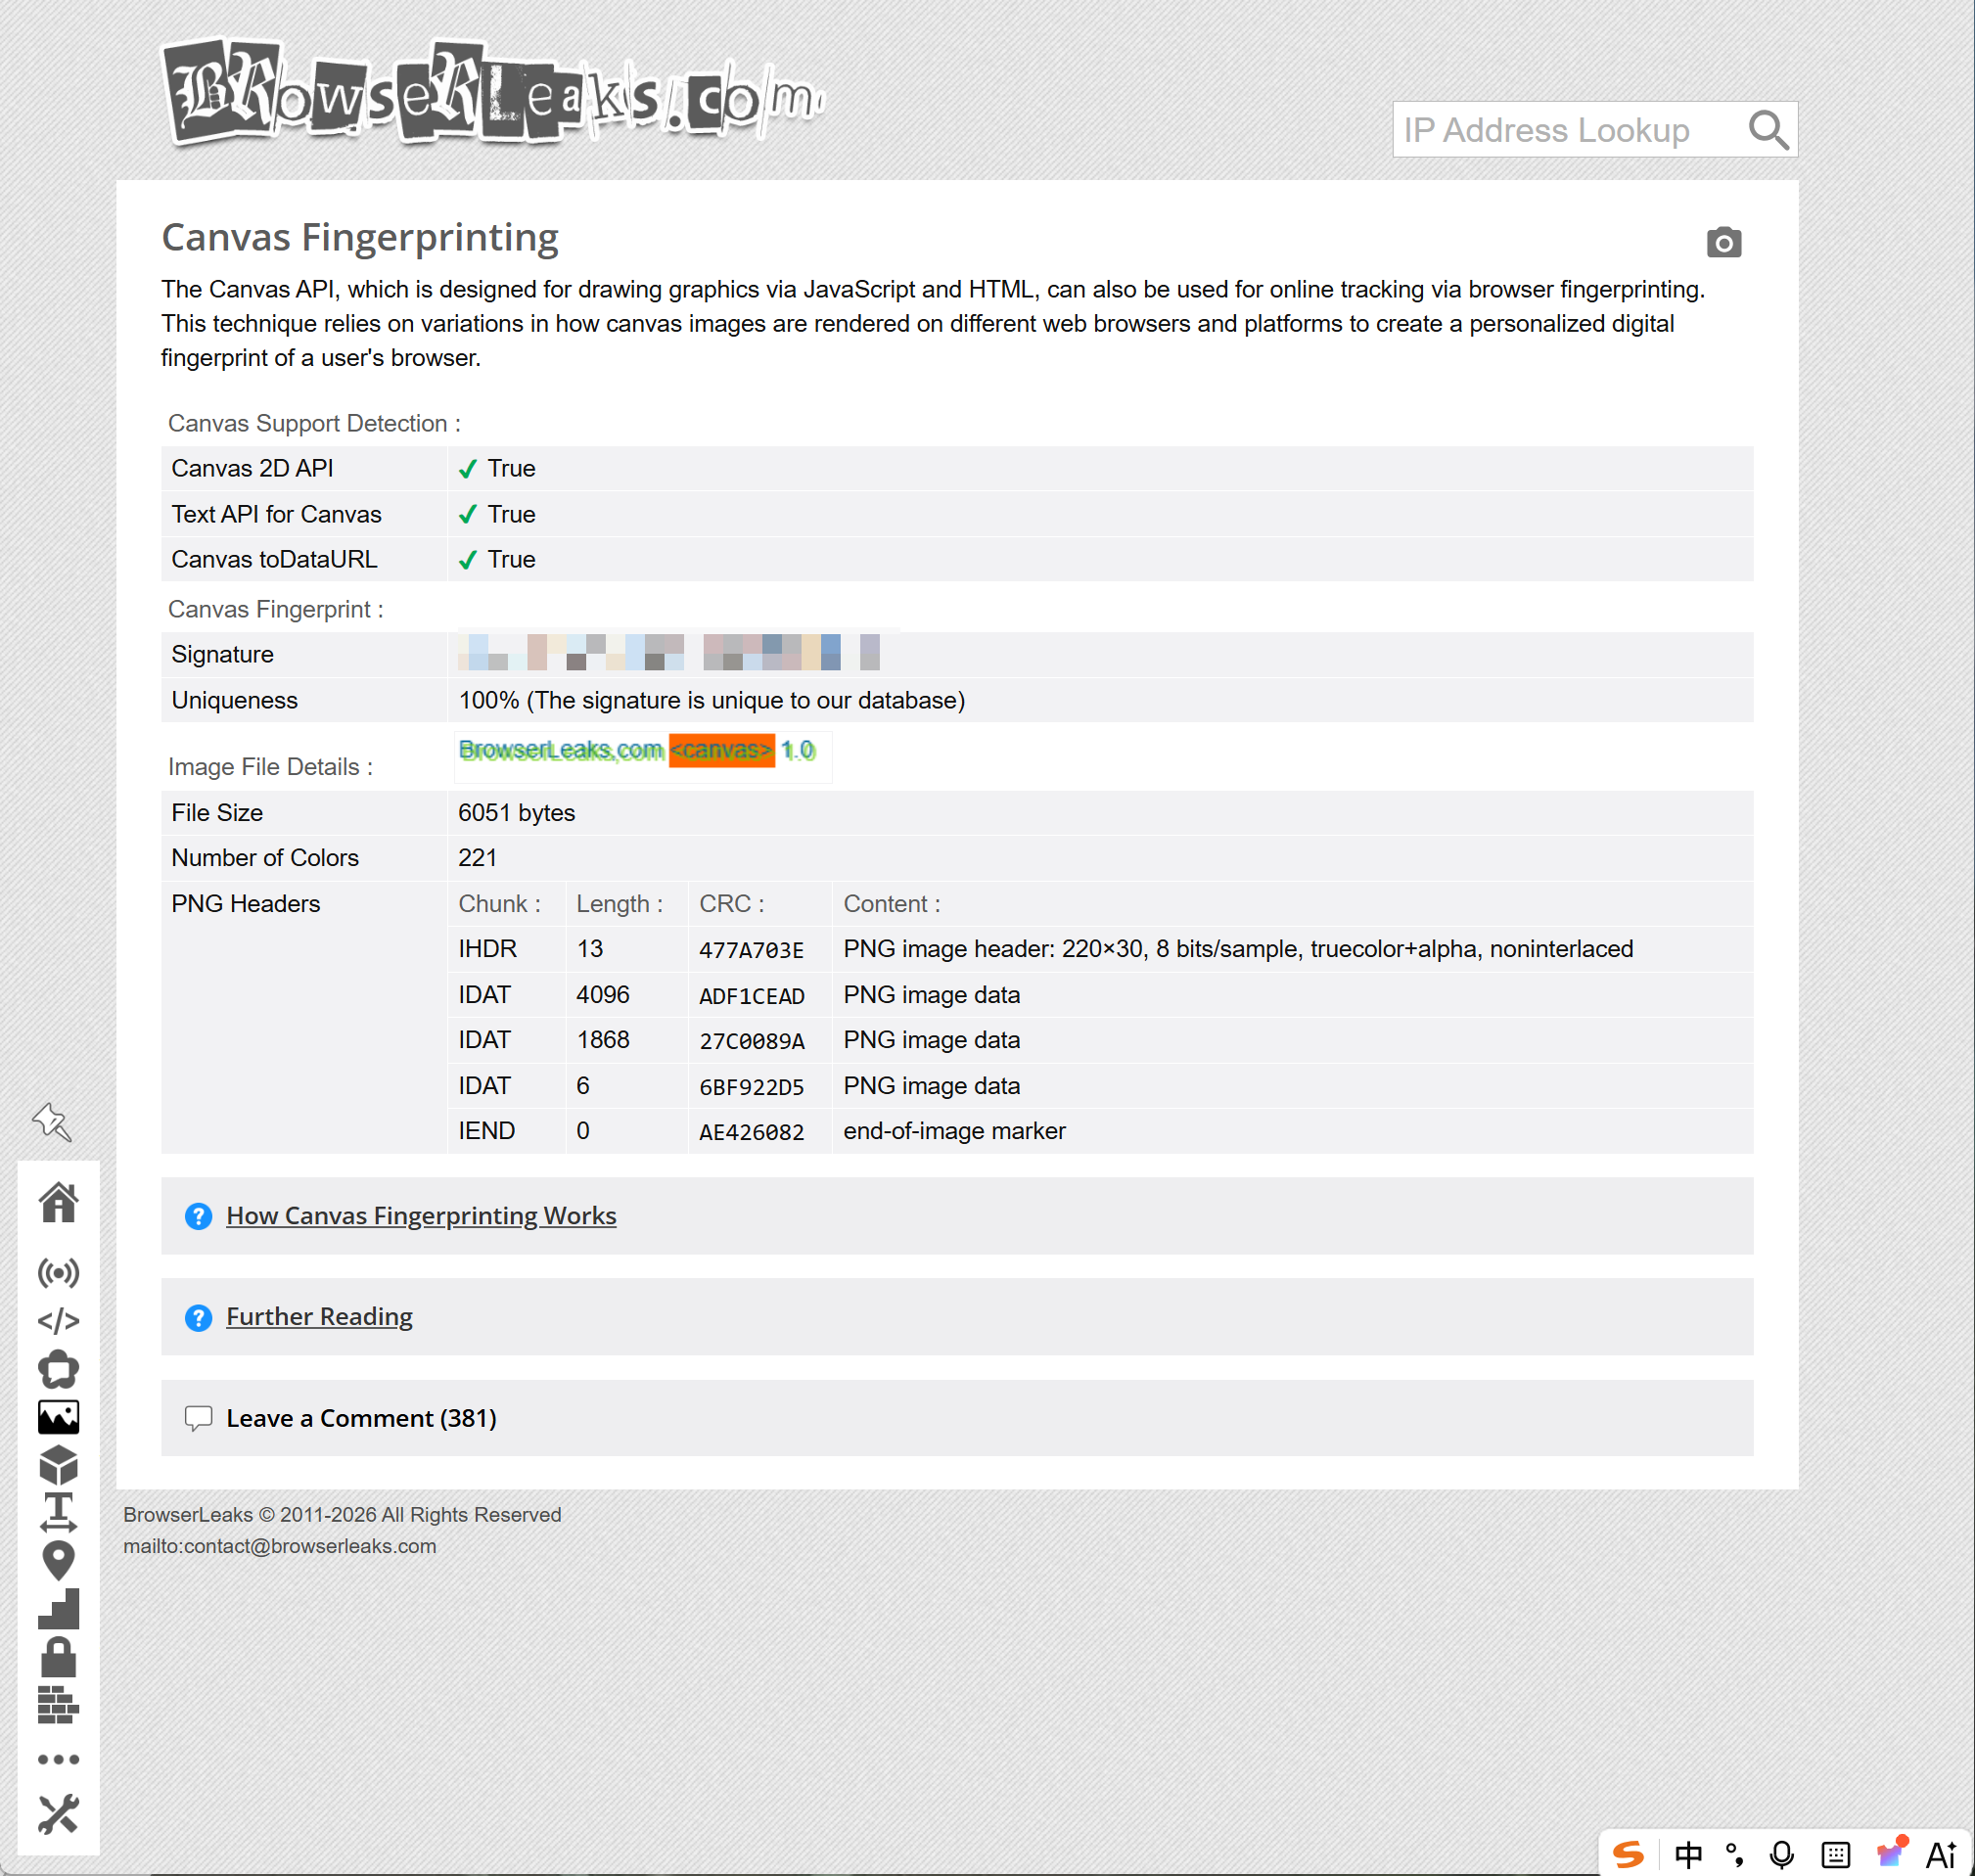
Task: Click the BrowserLeaks copyright footer text
Action: [342, 1515]
